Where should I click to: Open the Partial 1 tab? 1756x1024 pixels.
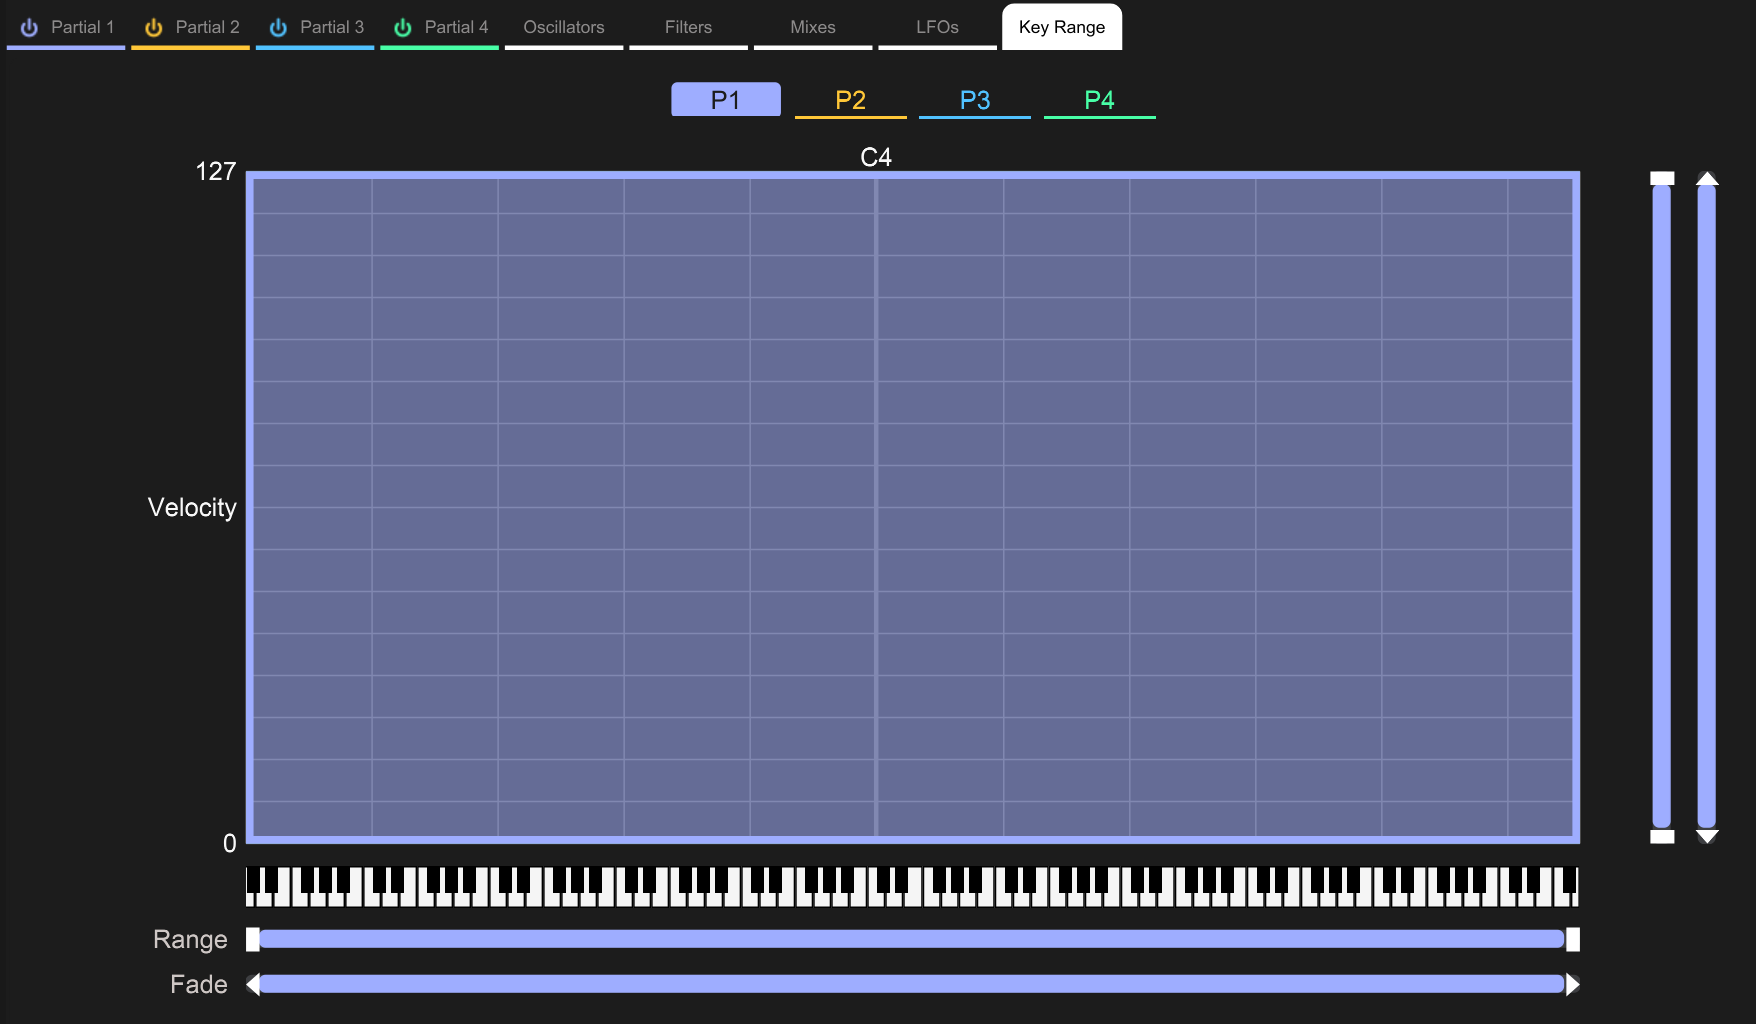click(x=66, y=27)
